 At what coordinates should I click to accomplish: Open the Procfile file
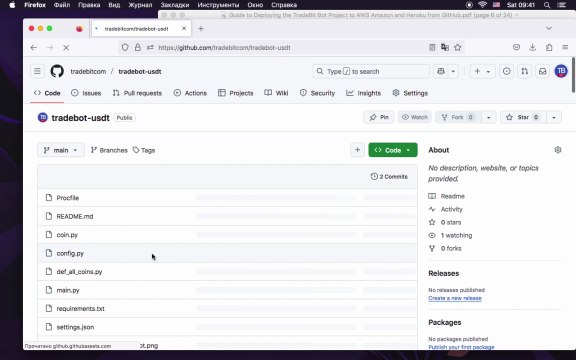coord(68,198)
